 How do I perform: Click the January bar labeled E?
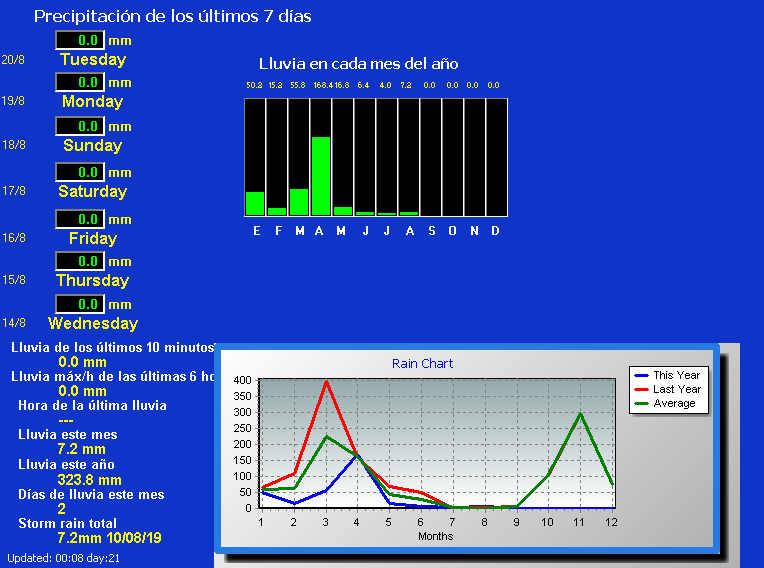click(255, 203)
